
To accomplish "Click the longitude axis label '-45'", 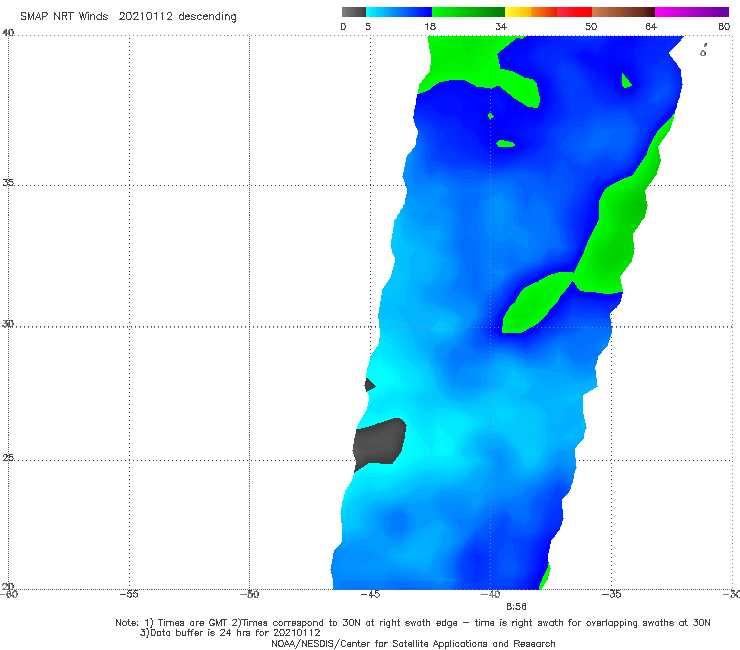I will tap(370, 594).
